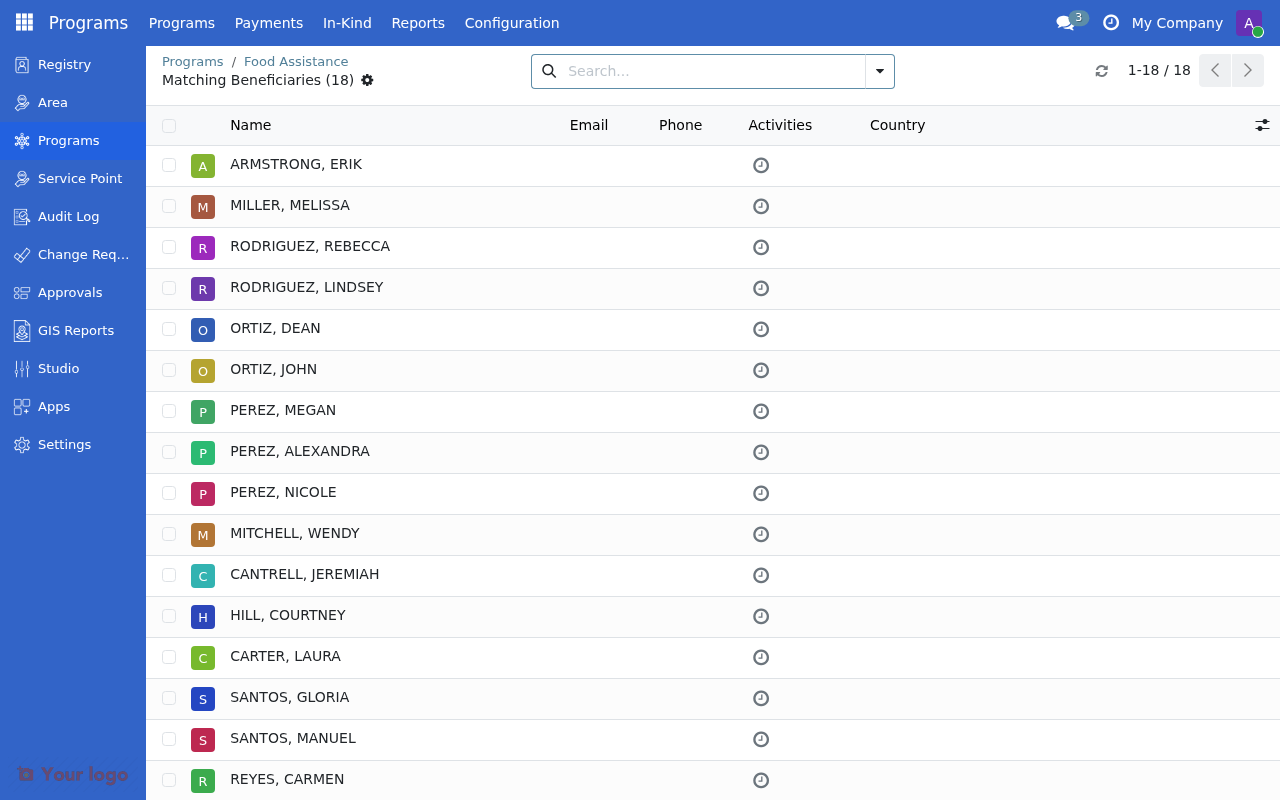The height and width of the screenshot is (800, 1280).
Task: Open My Company account link
Action: tap(1177, 22)
